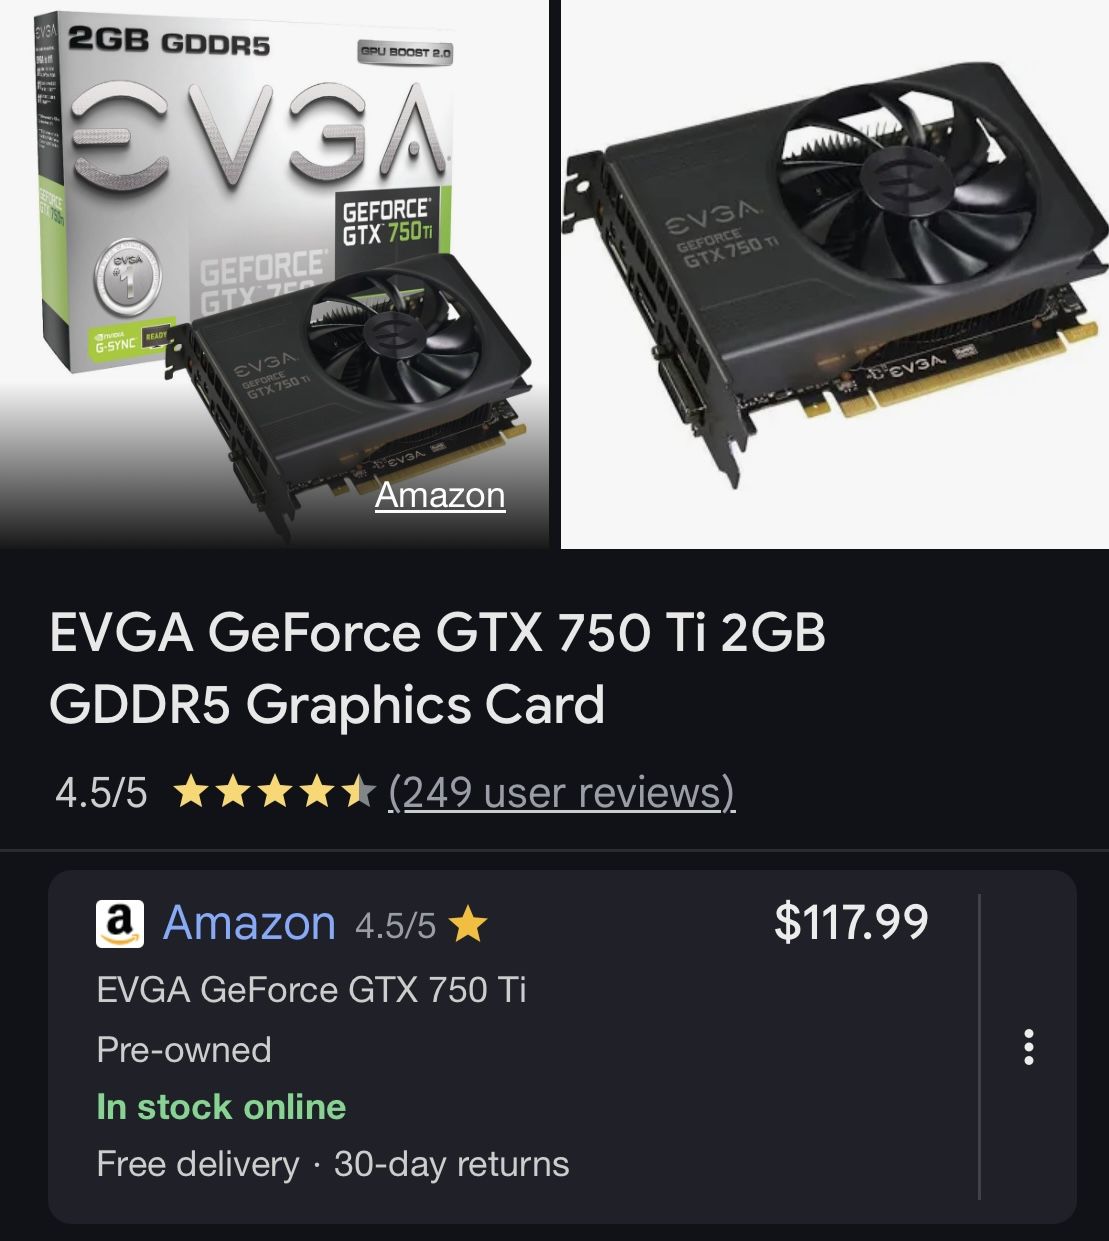The height and width of the screenshot is (1241, 1109).
Task: Open the Amazon seller name link
Action: pos(249,923)
